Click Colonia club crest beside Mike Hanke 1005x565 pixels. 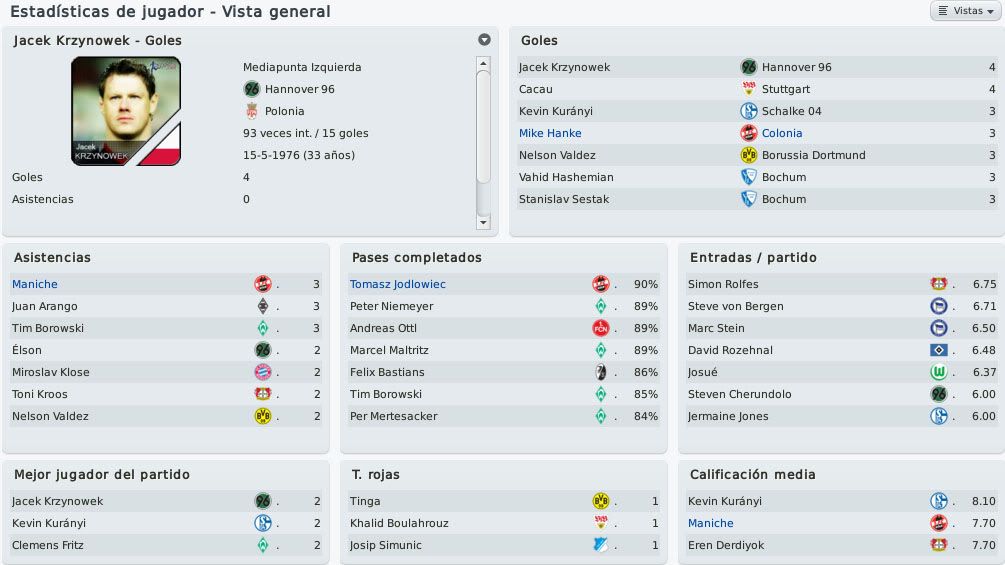point(749,133)
